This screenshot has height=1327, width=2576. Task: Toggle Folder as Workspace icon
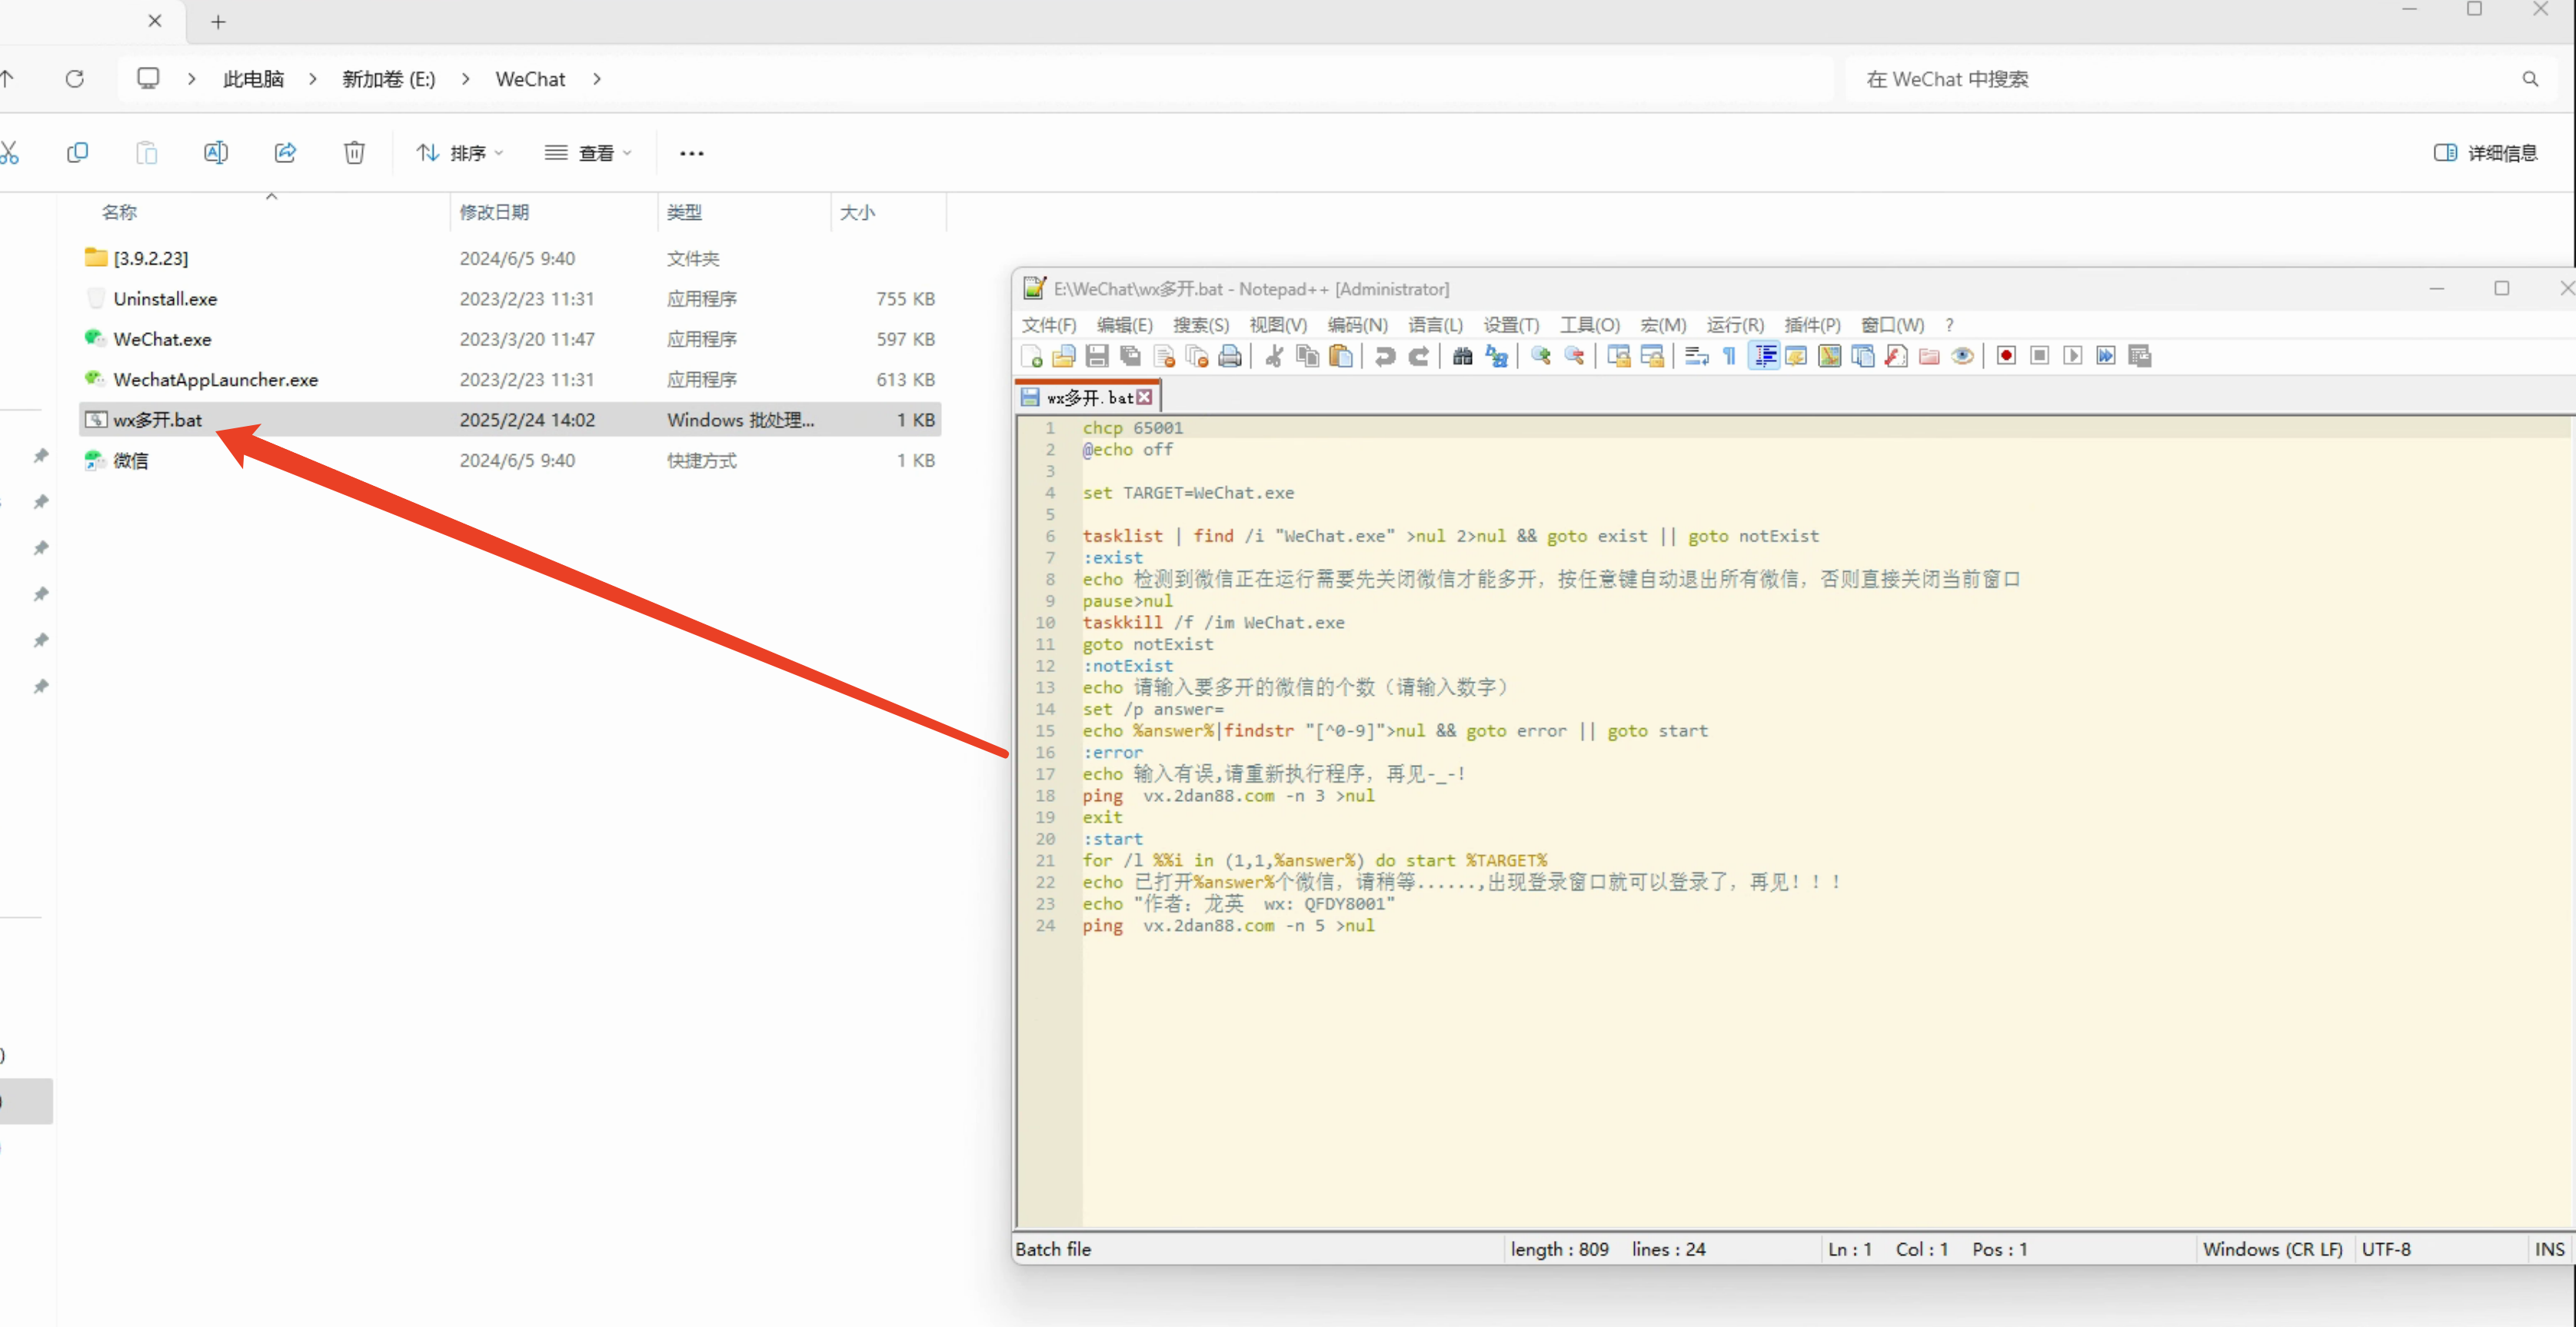pos(1929,356)
